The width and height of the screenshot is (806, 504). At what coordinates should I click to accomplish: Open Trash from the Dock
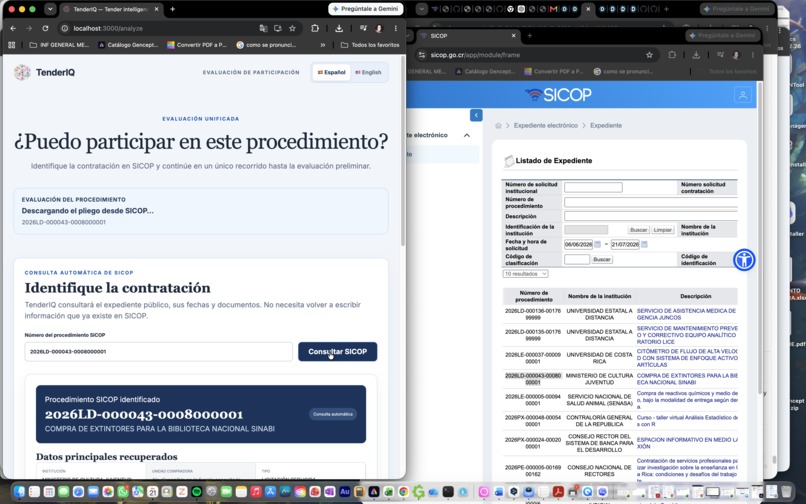coord(786,492)
